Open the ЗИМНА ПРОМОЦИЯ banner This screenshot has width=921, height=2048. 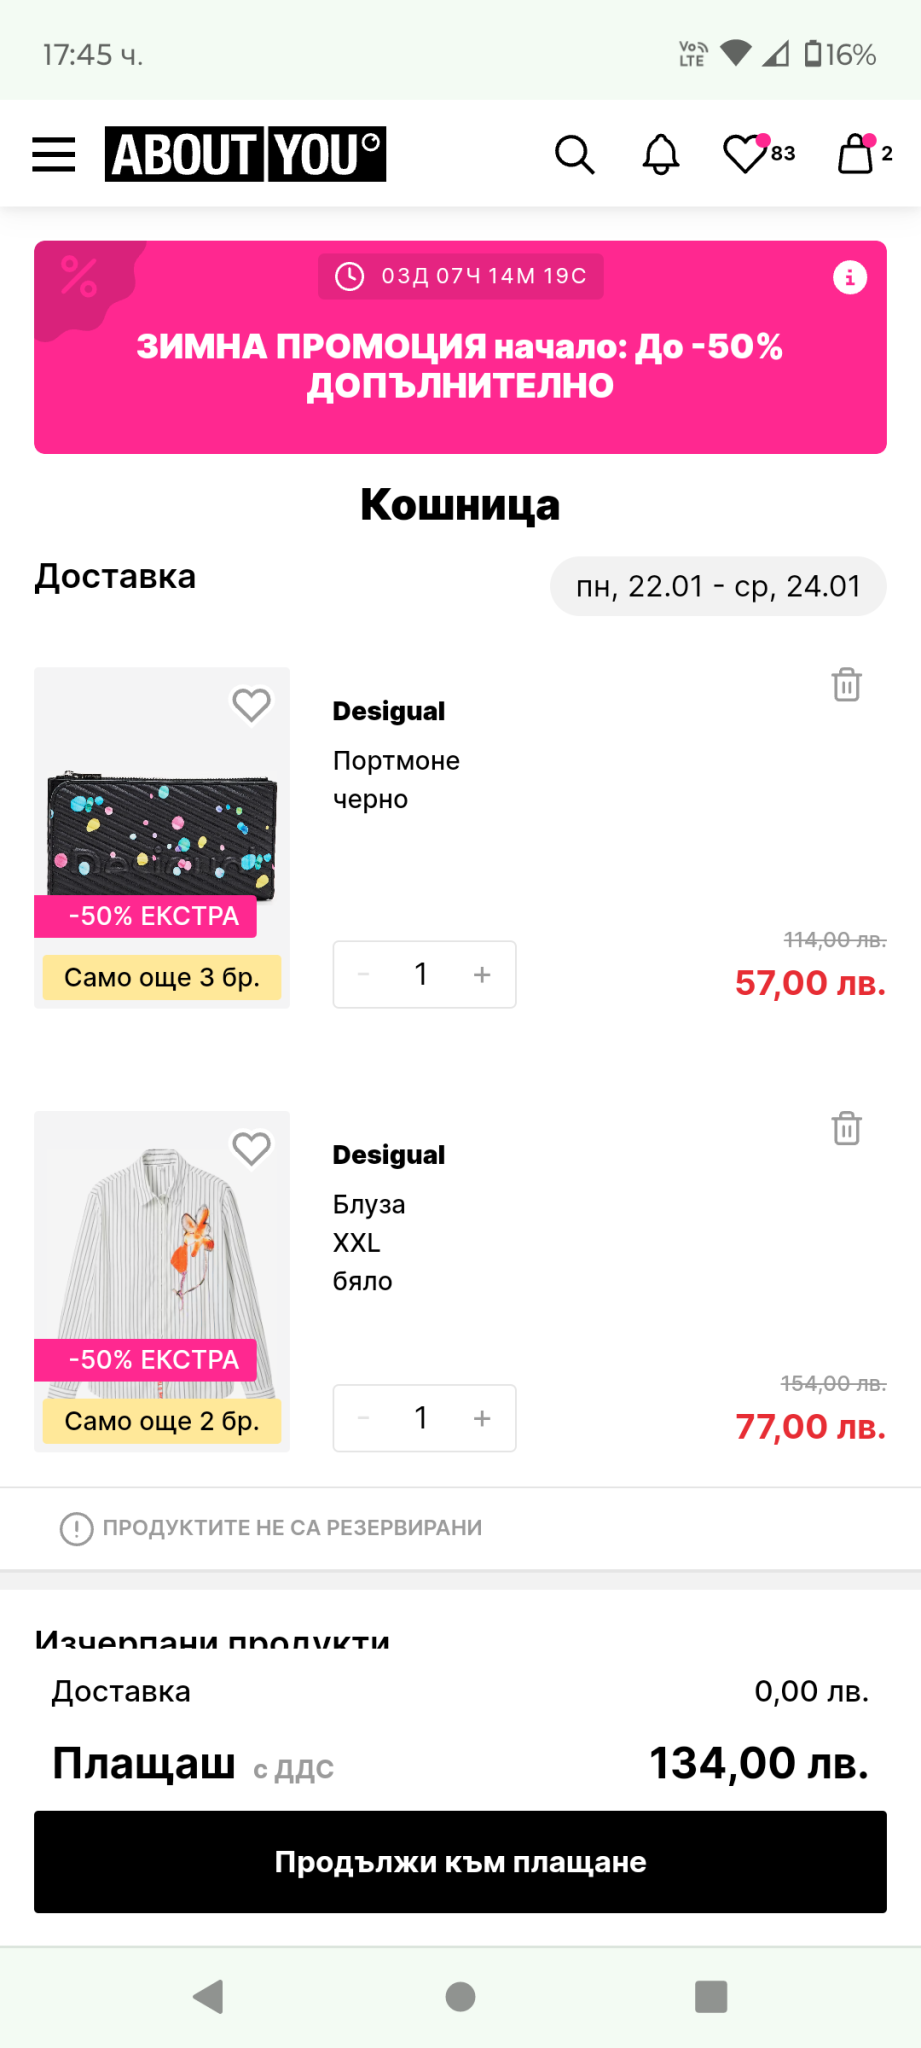460,365
